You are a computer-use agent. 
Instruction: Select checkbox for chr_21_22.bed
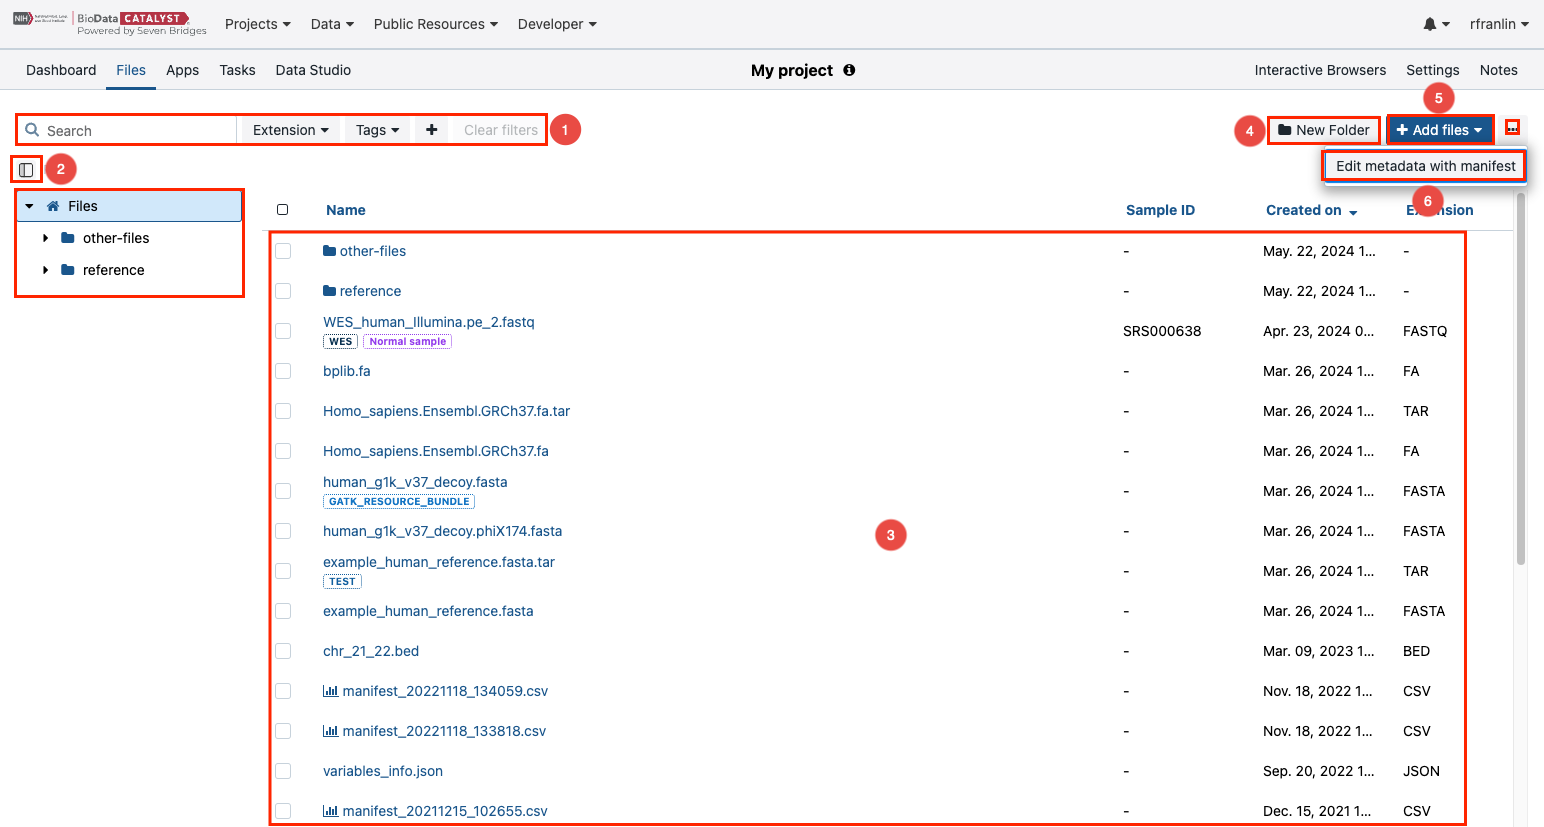(x=283, y=651)
